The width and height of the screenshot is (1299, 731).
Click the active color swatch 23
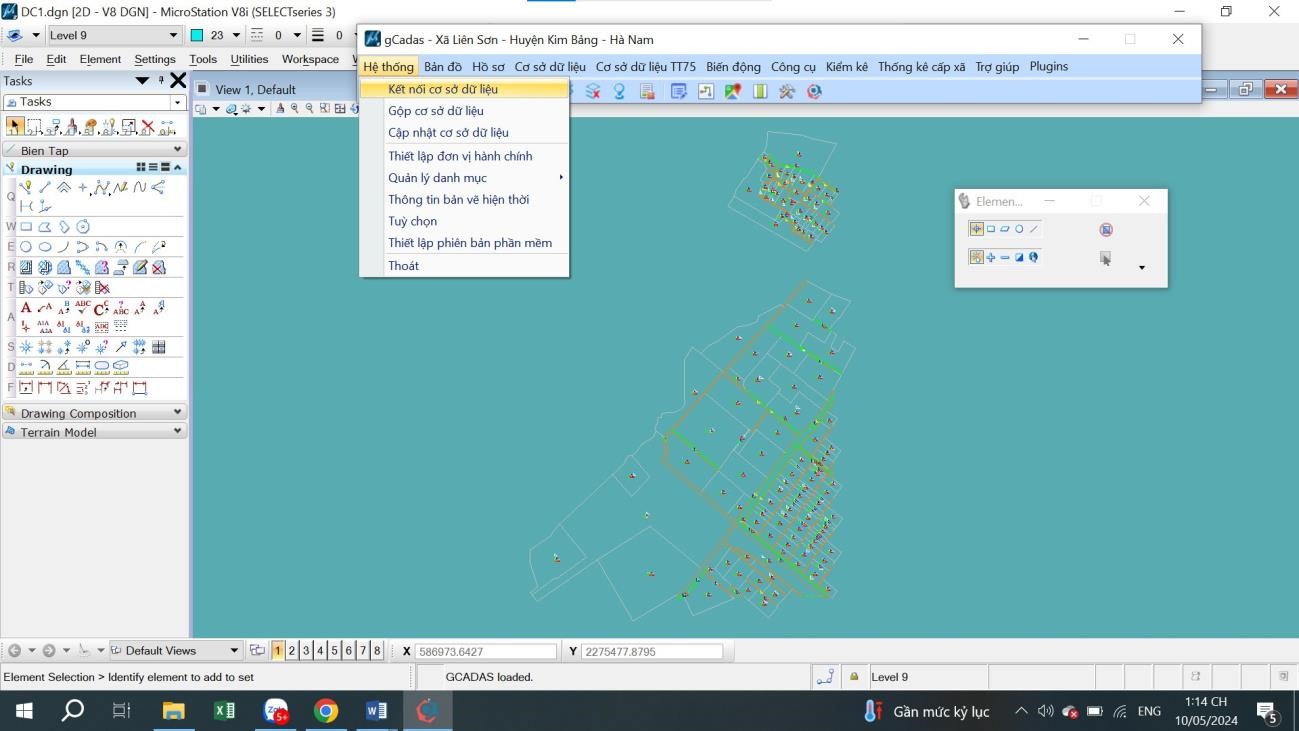(197, 35)
